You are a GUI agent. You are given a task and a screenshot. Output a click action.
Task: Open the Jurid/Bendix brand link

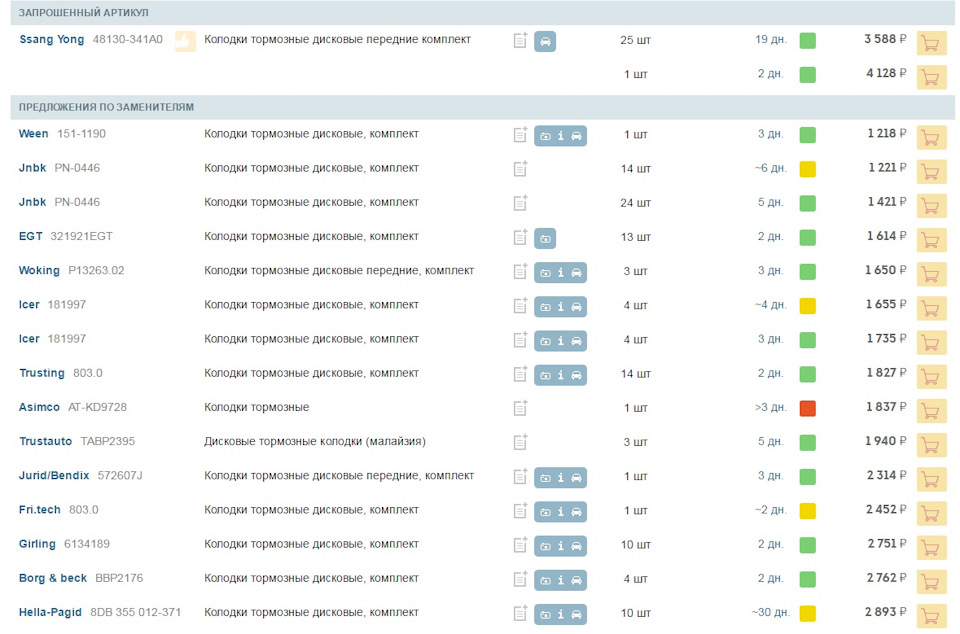tap(54, 476)
